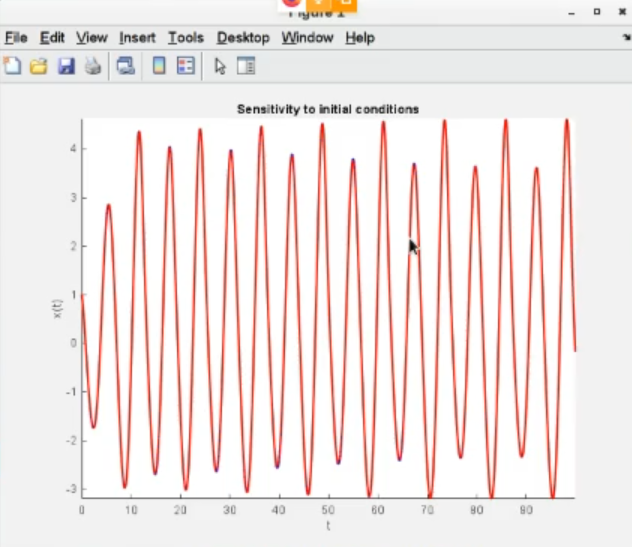The height and width of the screenshot is (547, 632).
Task: Open the Edit menu
Action: point(52,38)
